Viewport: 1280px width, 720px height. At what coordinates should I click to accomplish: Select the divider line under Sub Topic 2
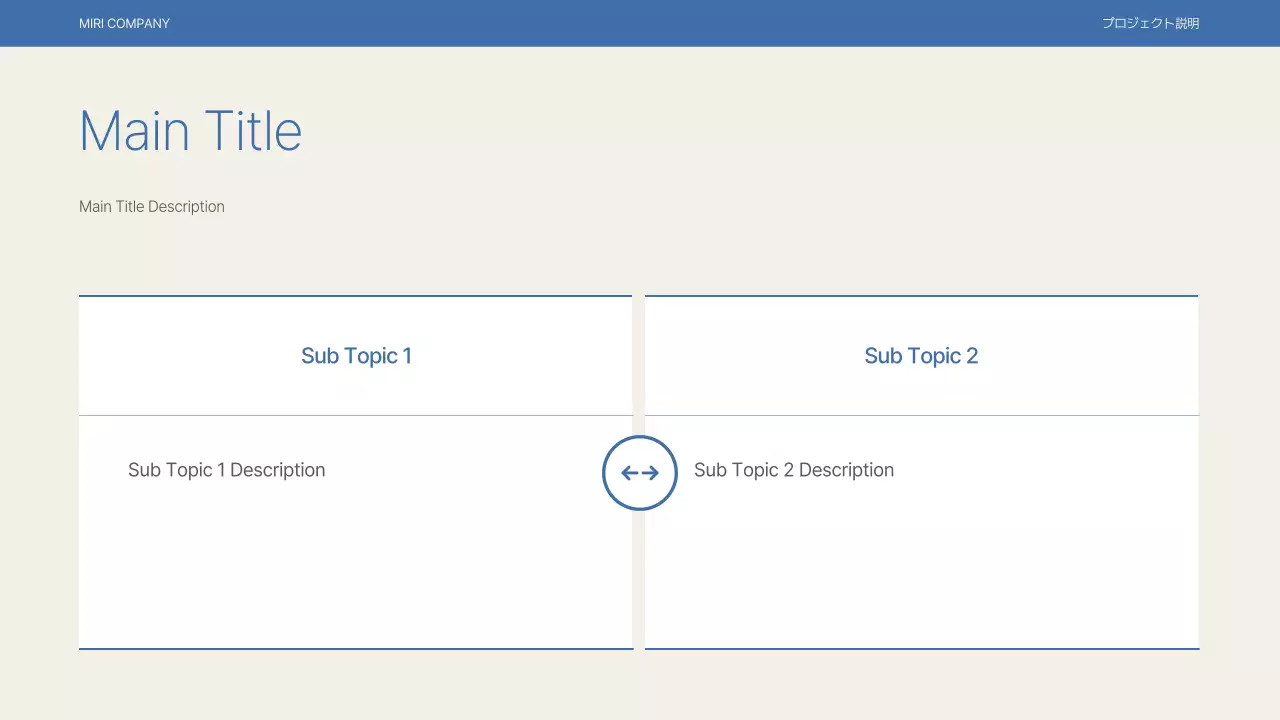pos(921,415)
